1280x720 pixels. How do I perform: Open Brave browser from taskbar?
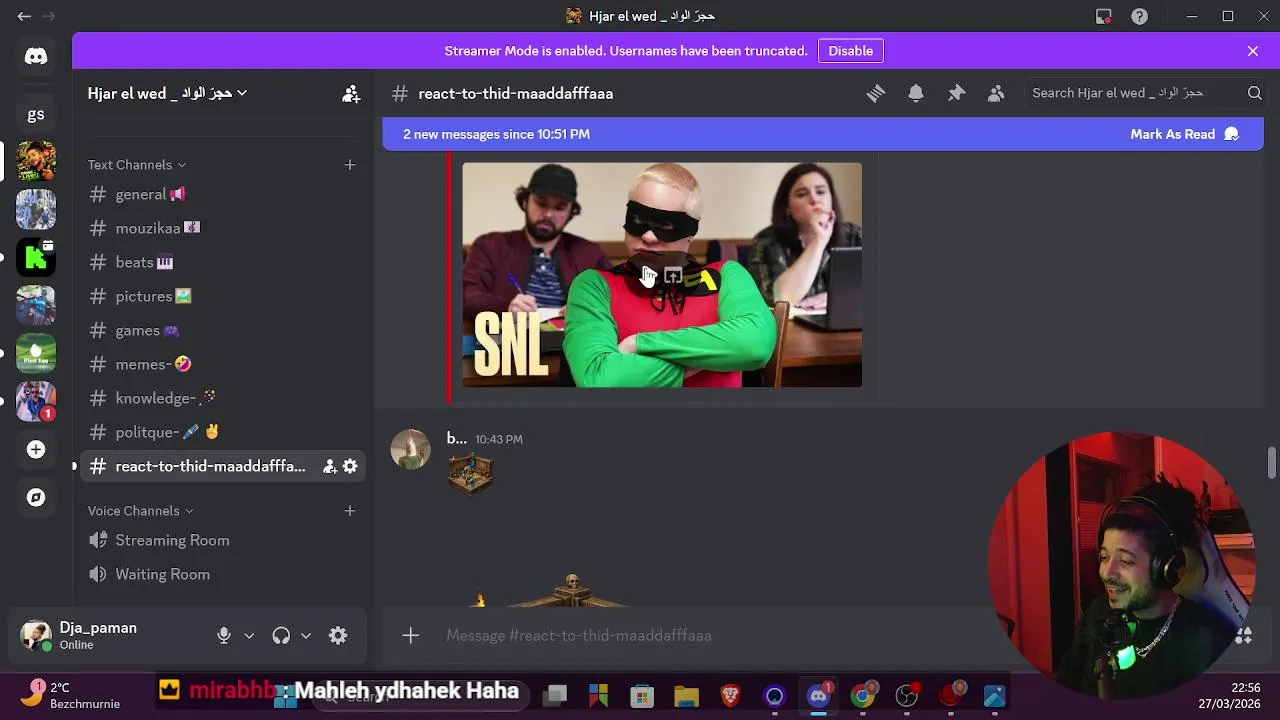click(x=730, y=696)
